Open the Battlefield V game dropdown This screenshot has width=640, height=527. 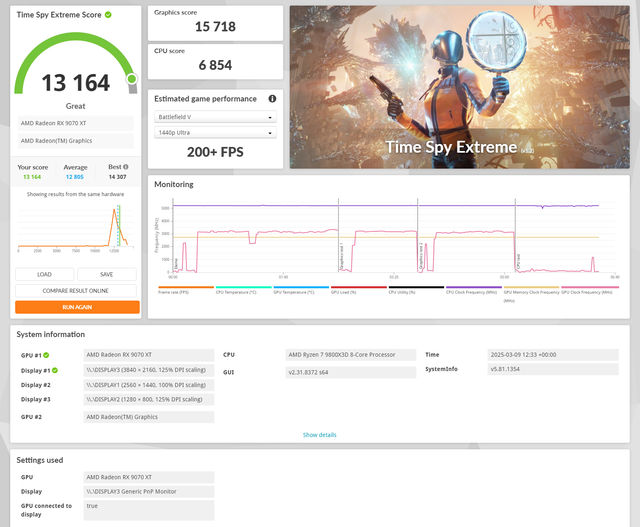coord(215,117)
